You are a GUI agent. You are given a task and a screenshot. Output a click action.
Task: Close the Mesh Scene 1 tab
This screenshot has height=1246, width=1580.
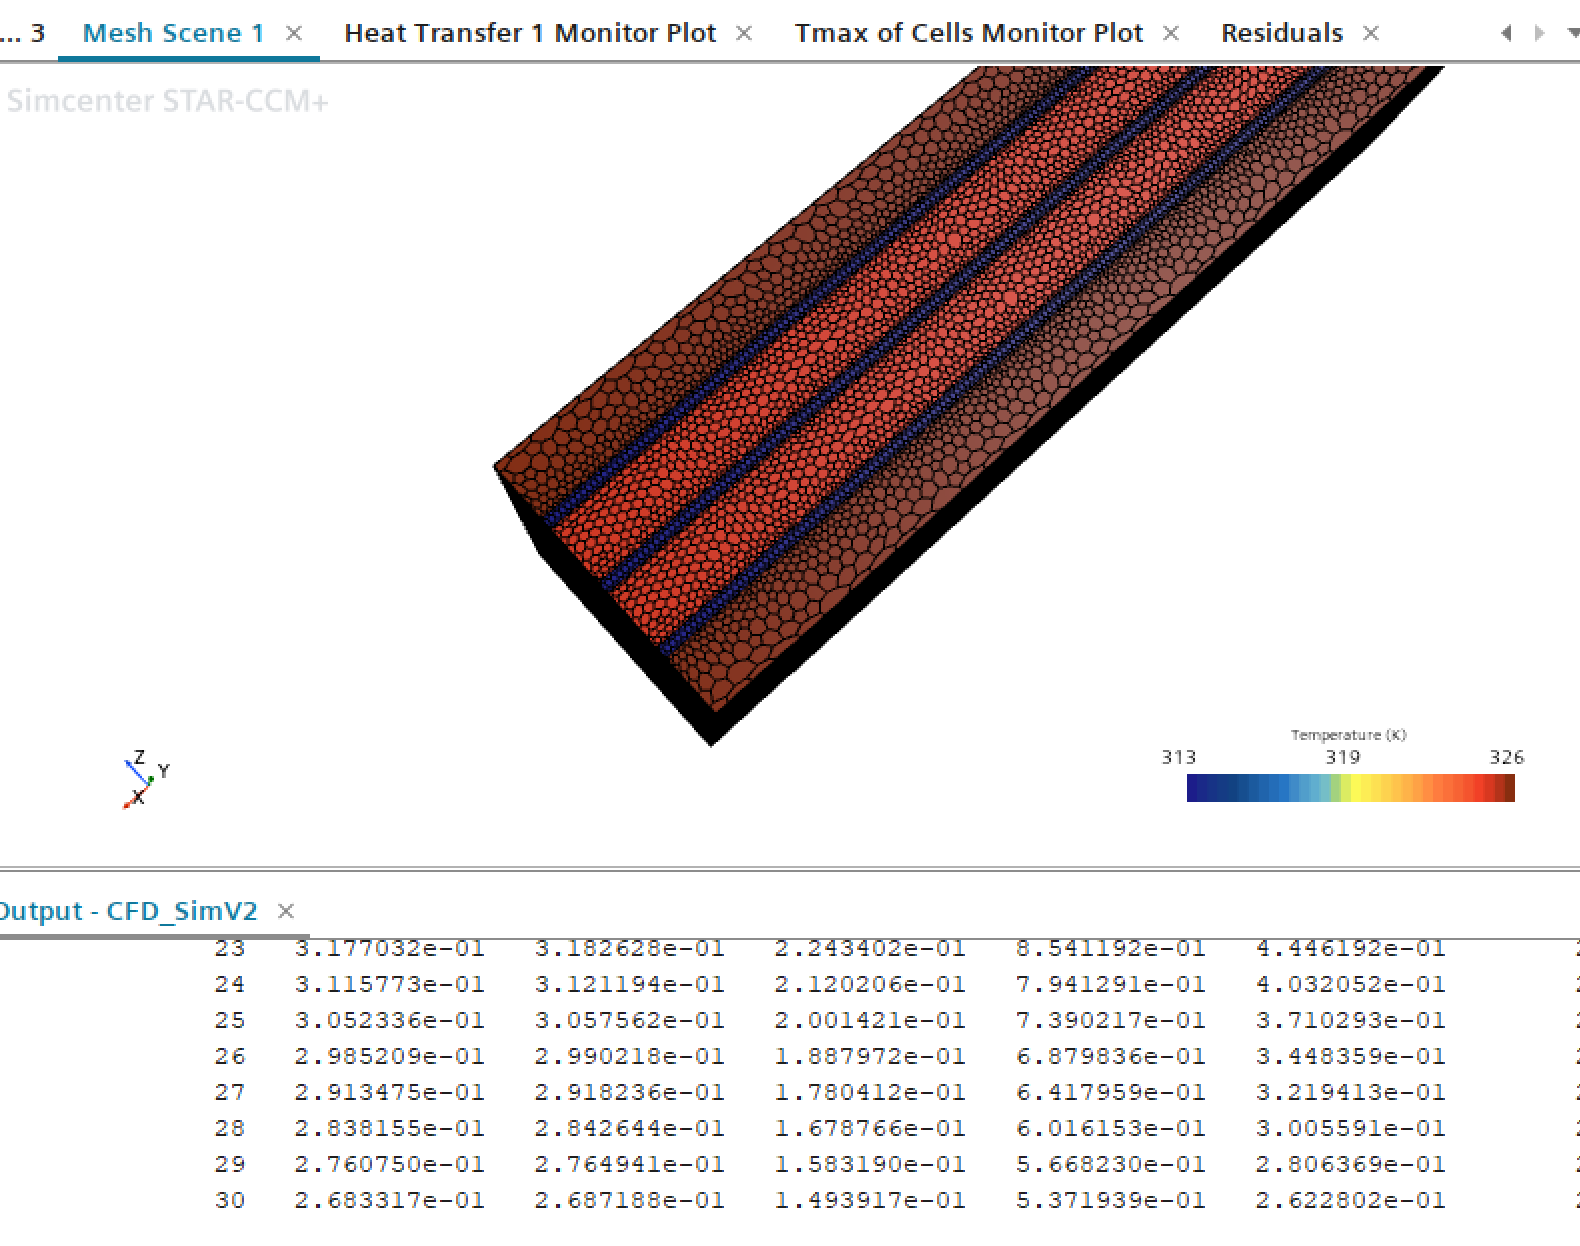[294, 33]
